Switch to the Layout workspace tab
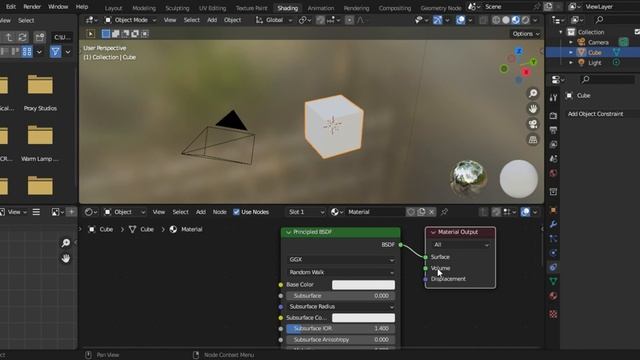 (113, 8)
